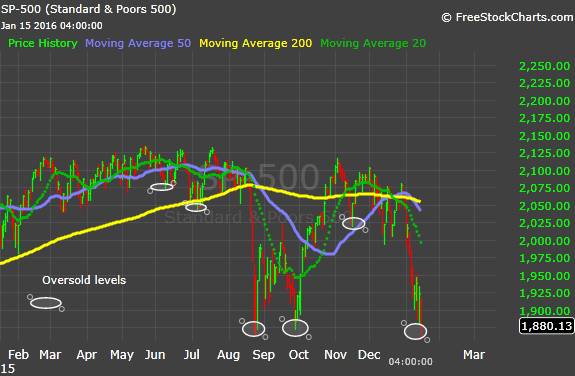The image size is (575, 376).
Task: Click the Sep label on the time axis
Action: pos(263,355)
